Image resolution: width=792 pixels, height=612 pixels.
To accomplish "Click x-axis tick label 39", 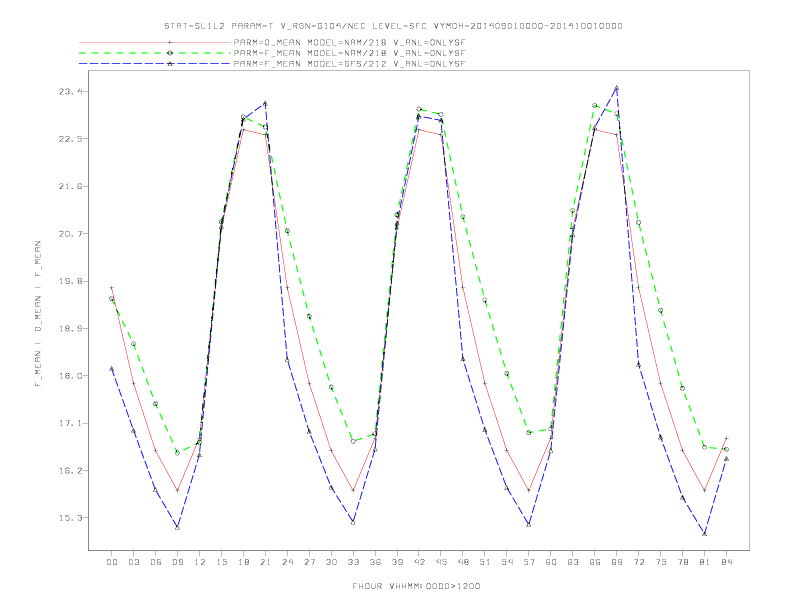I will click(397, 562).
